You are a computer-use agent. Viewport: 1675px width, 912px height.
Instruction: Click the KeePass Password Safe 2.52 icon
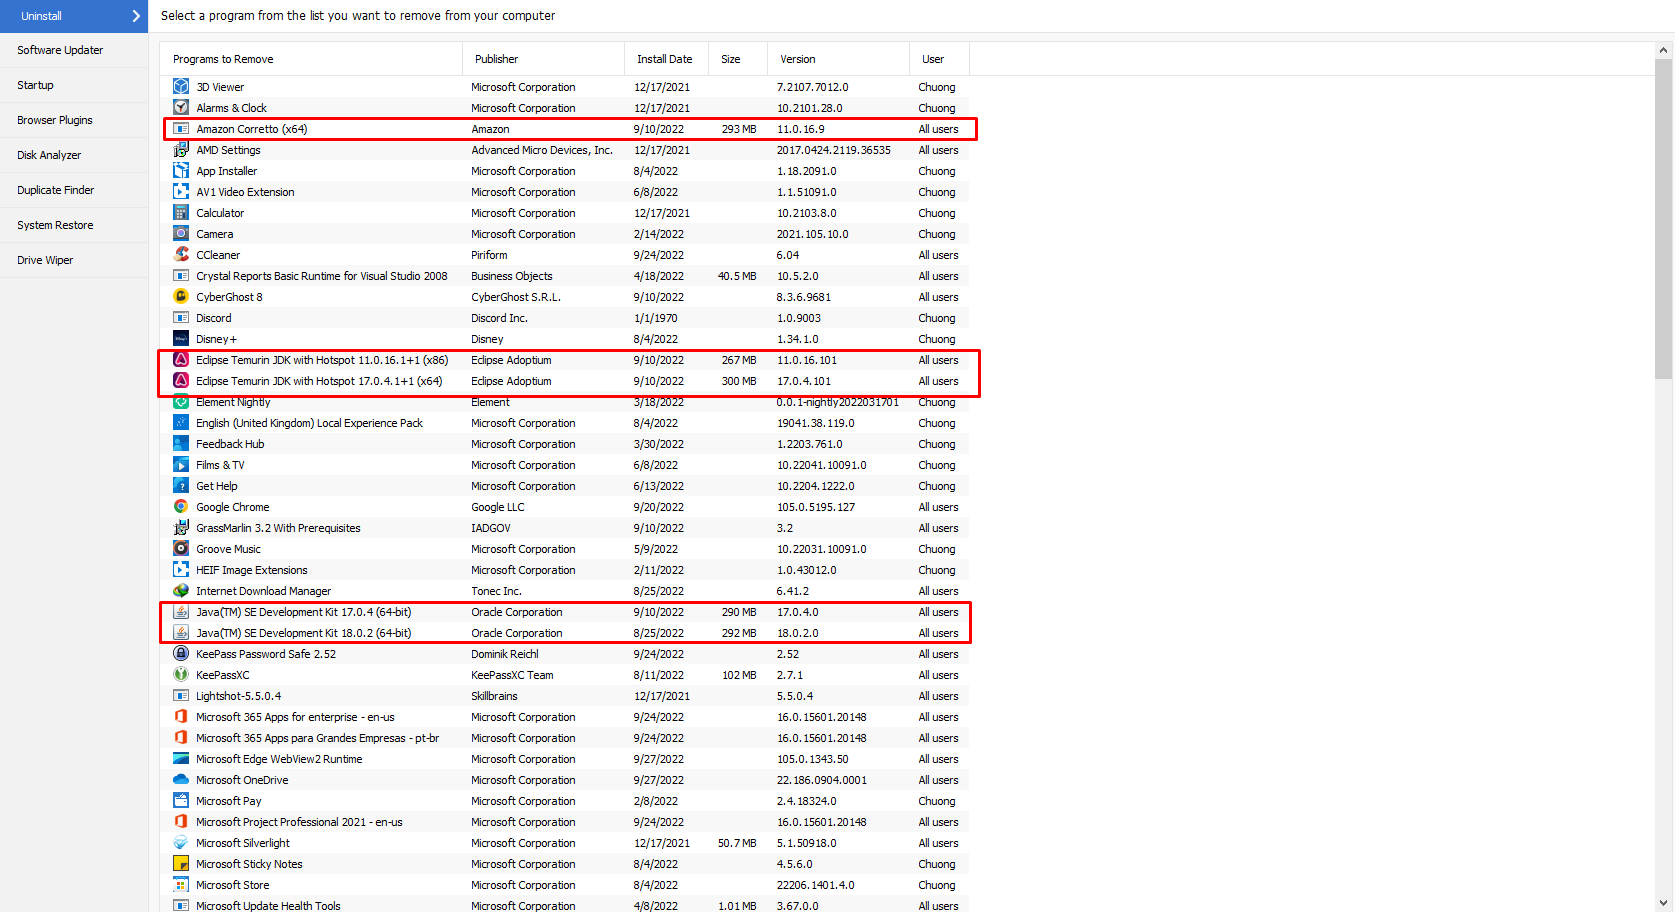[181, 654]
